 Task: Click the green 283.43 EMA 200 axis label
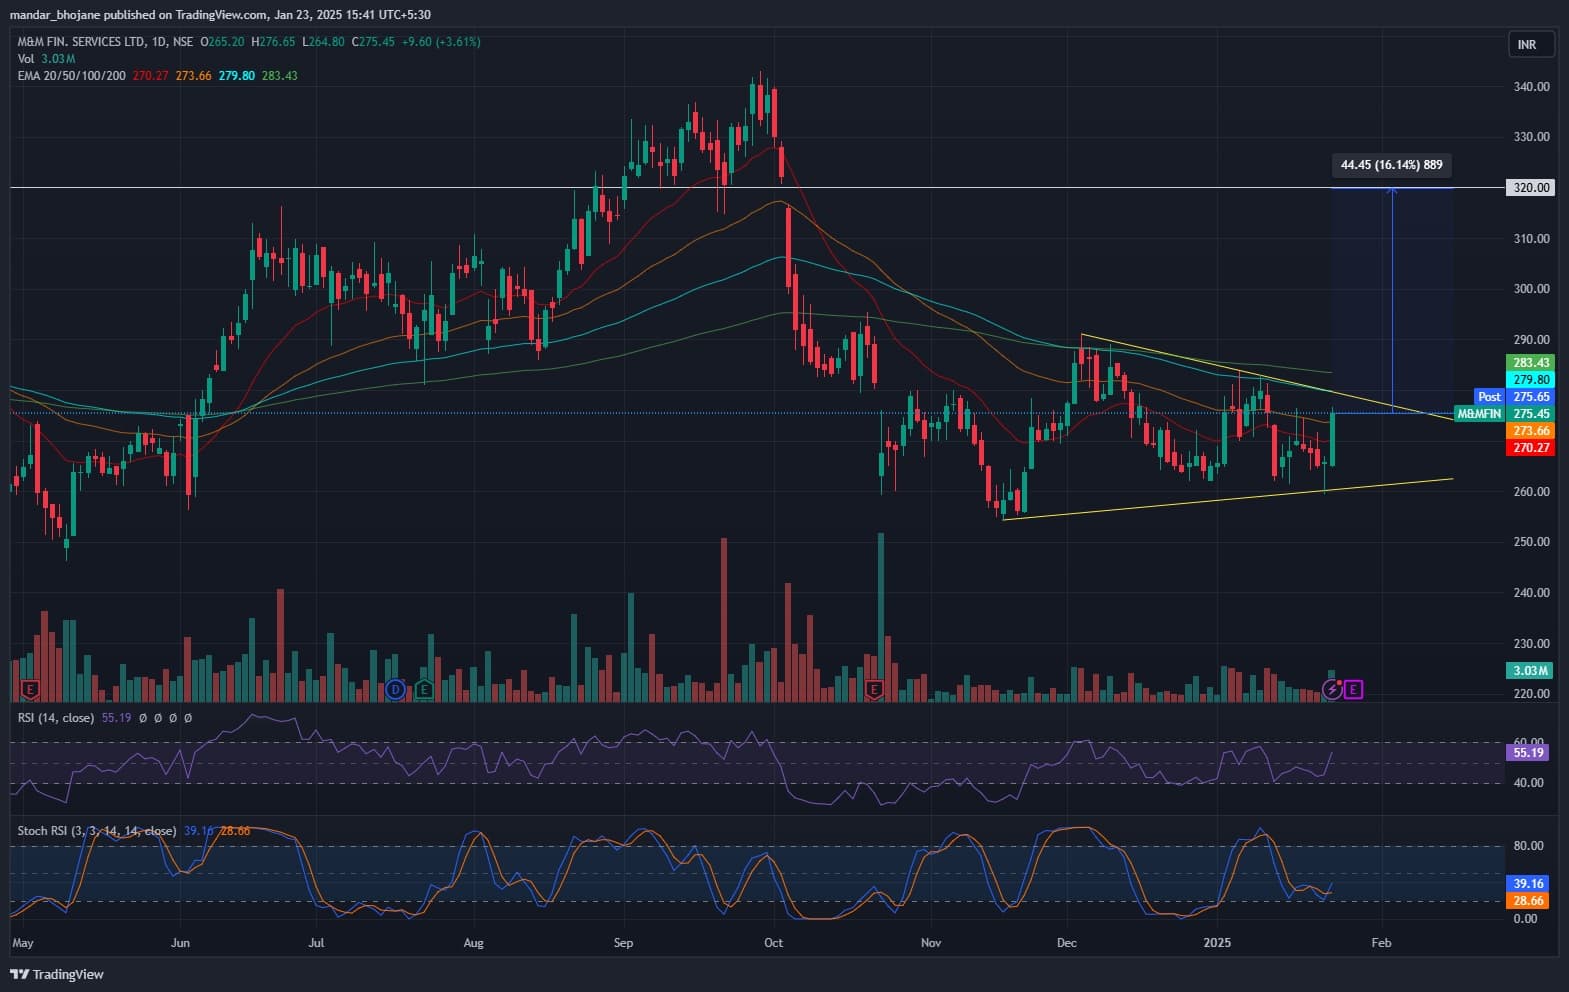pyautogui.click(x=1530, y=363)
